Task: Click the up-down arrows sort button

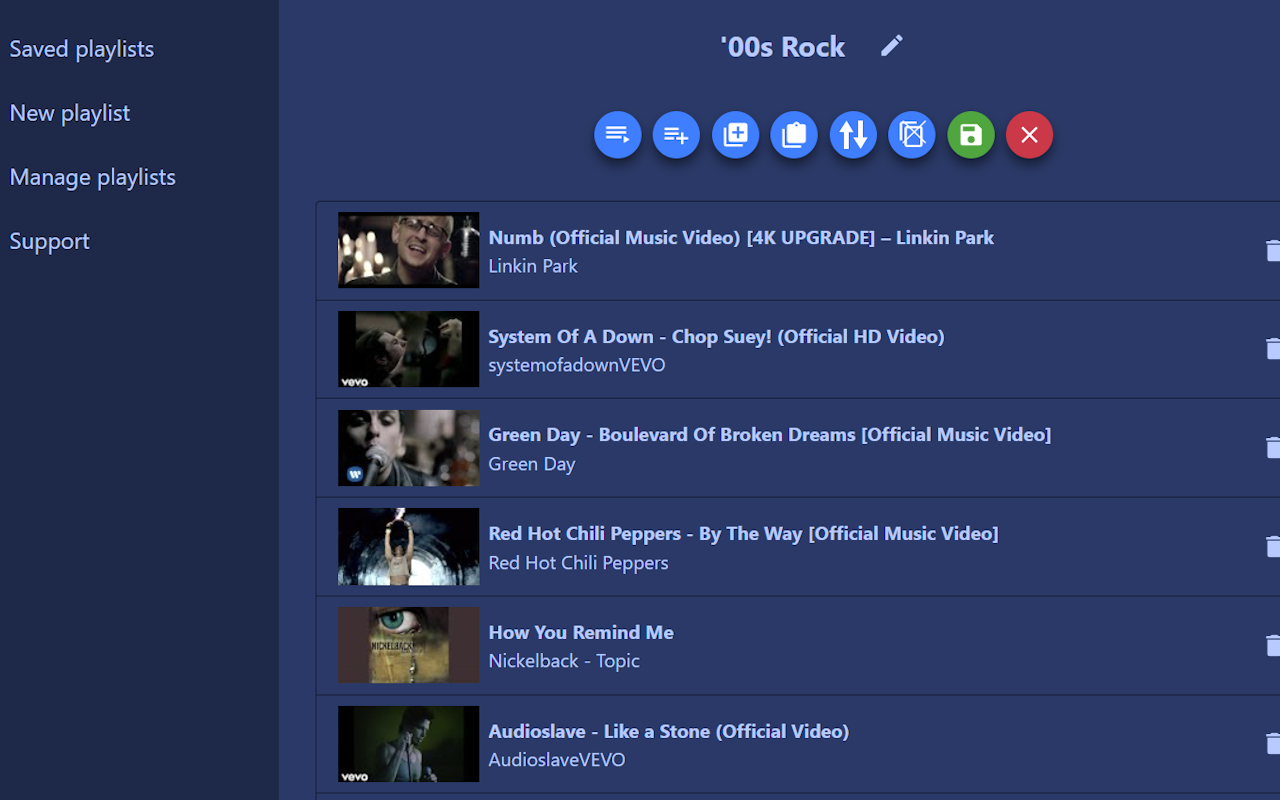Action: pos(853,135)
